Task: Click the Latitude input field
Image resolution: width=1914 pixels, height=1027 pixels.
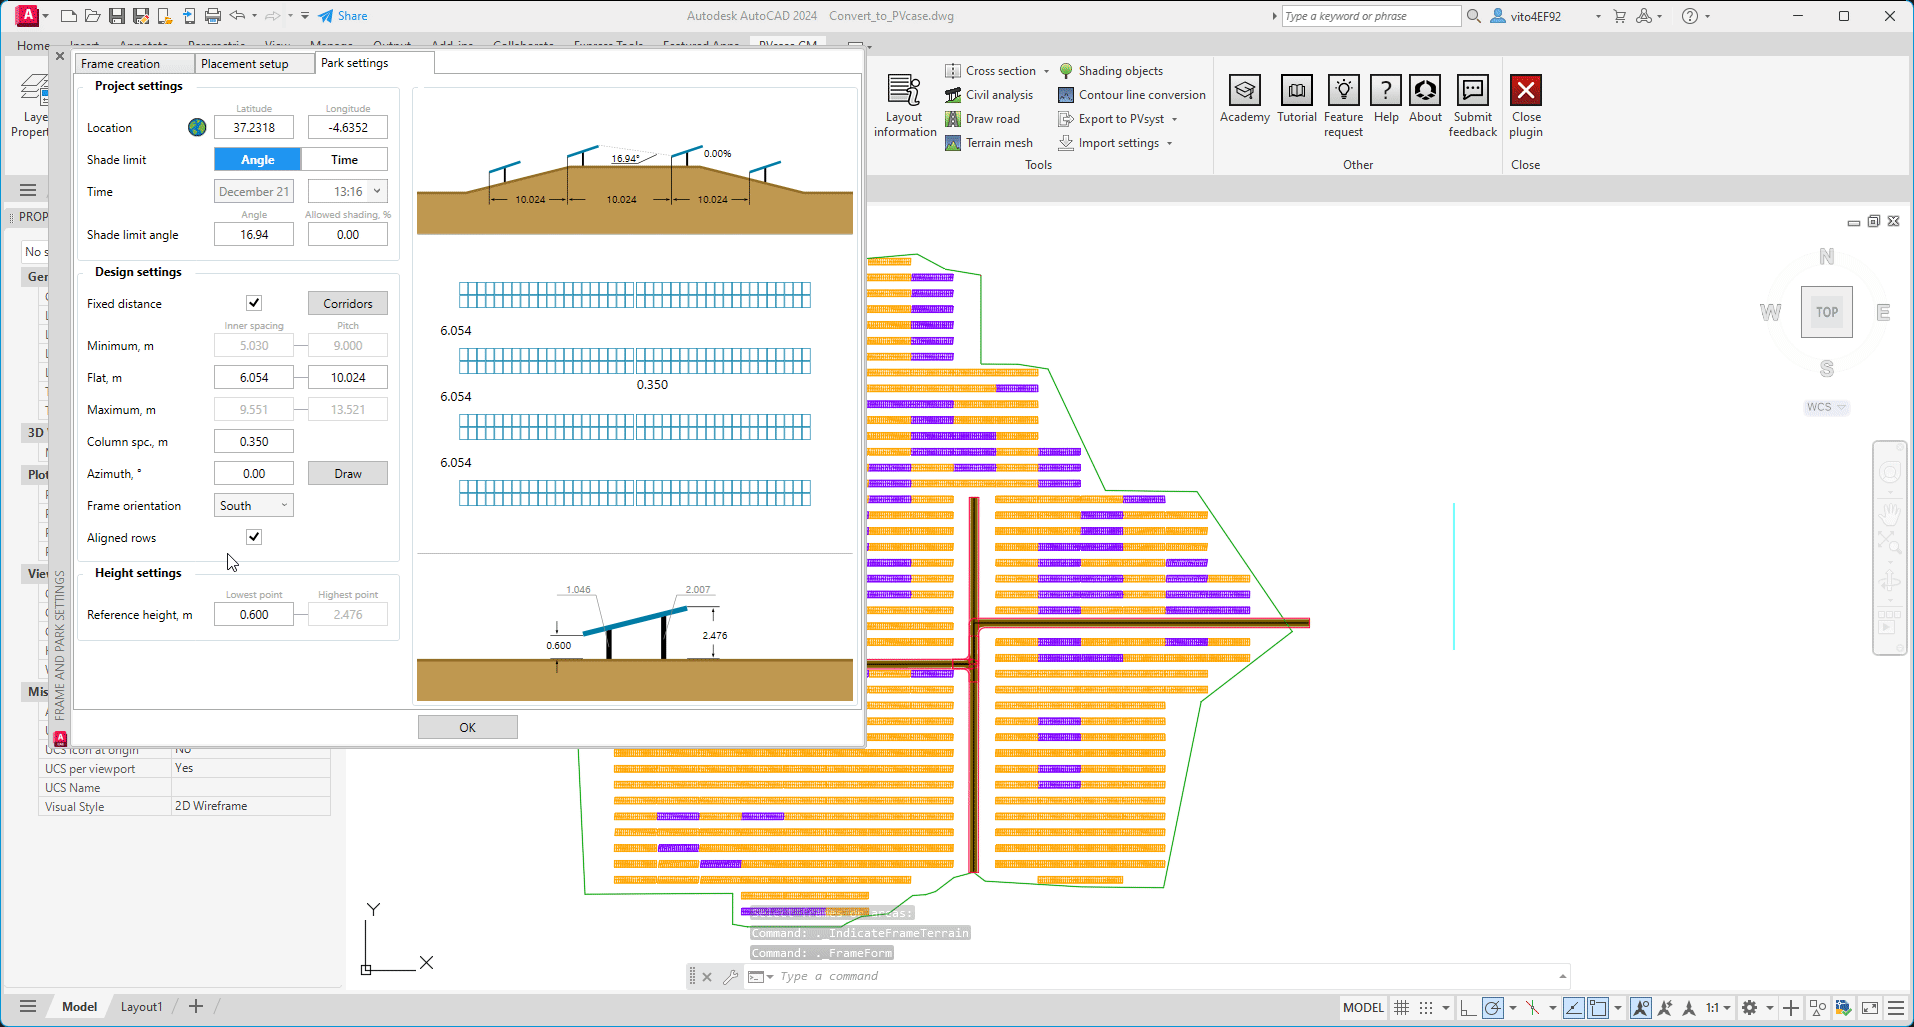Action: [x=254, y=127]
